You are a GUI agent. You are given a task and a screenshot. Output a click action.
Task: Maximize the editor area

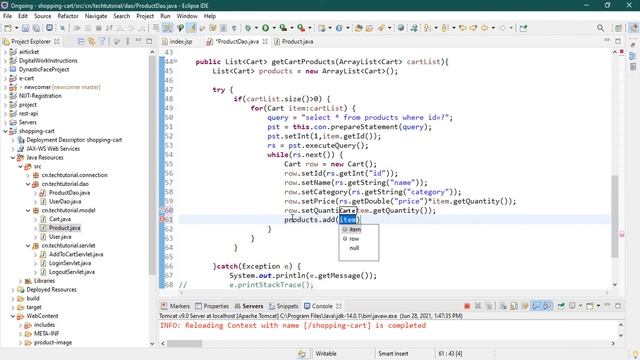tap(618, 41)
